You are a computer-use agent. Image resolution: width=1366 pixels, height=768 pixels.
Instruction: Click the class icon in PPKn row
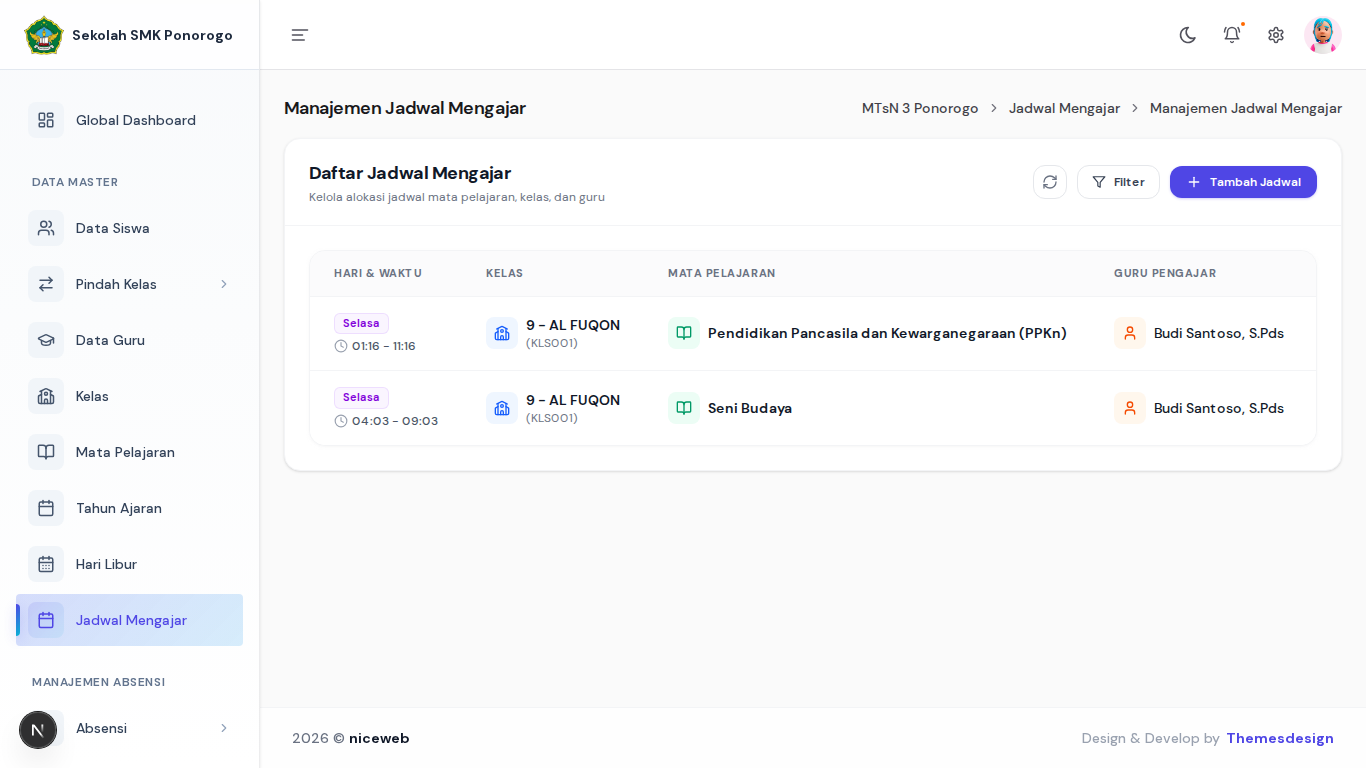click(502, 333)
